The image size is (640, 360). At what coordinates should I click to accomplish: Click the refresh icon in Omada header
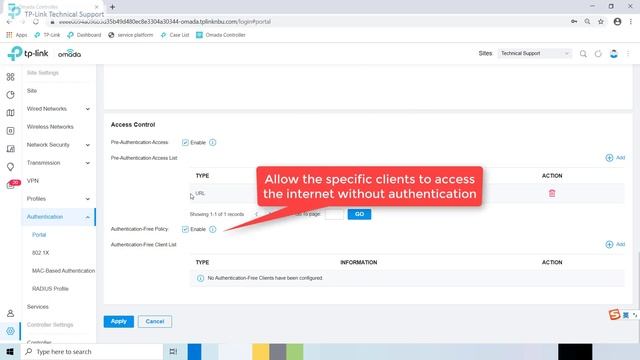(598, 53)
